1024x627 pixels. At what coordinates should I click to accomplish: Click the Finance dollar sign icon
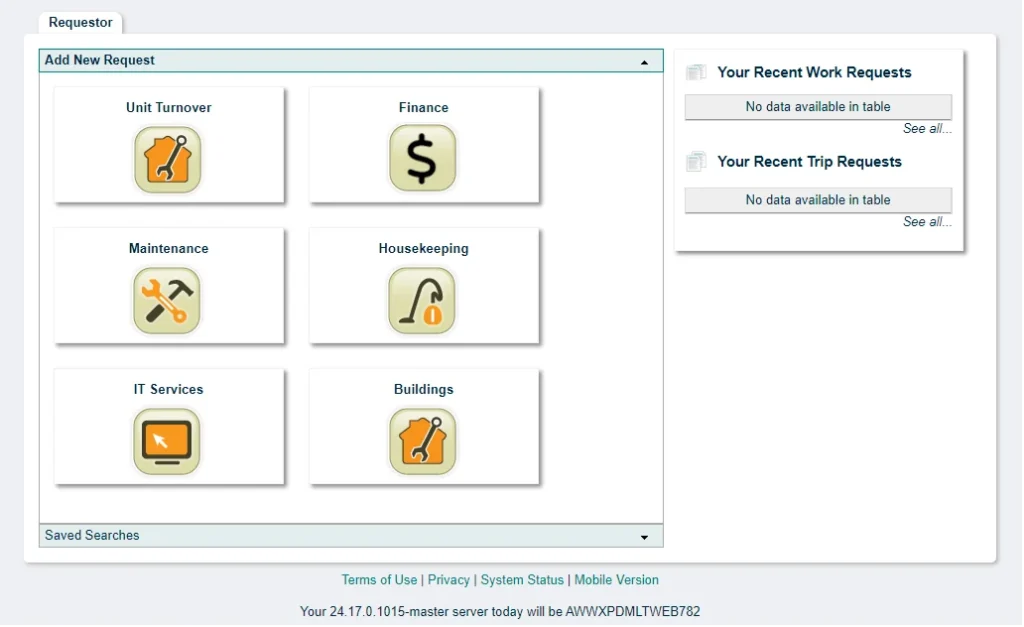pyautogui.click(x=422, y=159)
